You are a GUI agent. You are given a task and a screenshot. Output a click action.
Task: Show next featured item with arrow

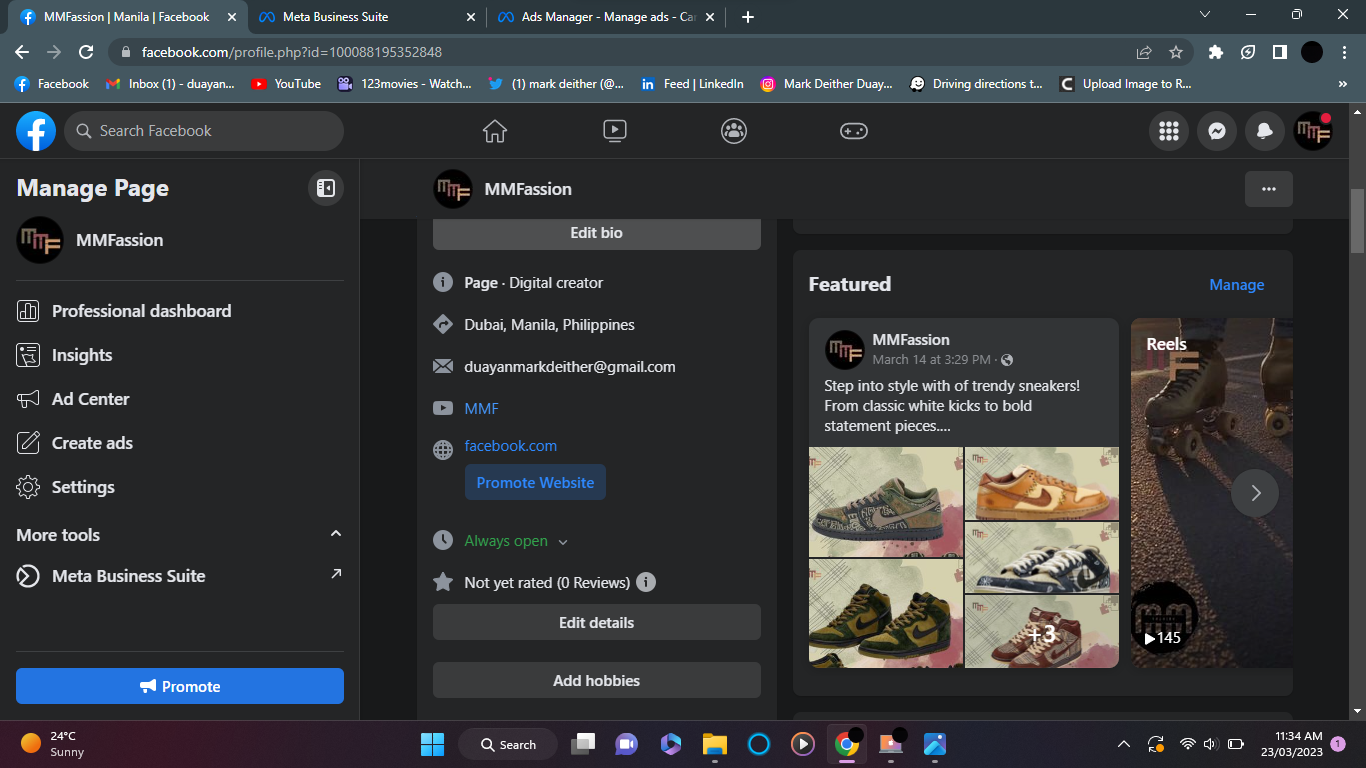[1255, 492]
